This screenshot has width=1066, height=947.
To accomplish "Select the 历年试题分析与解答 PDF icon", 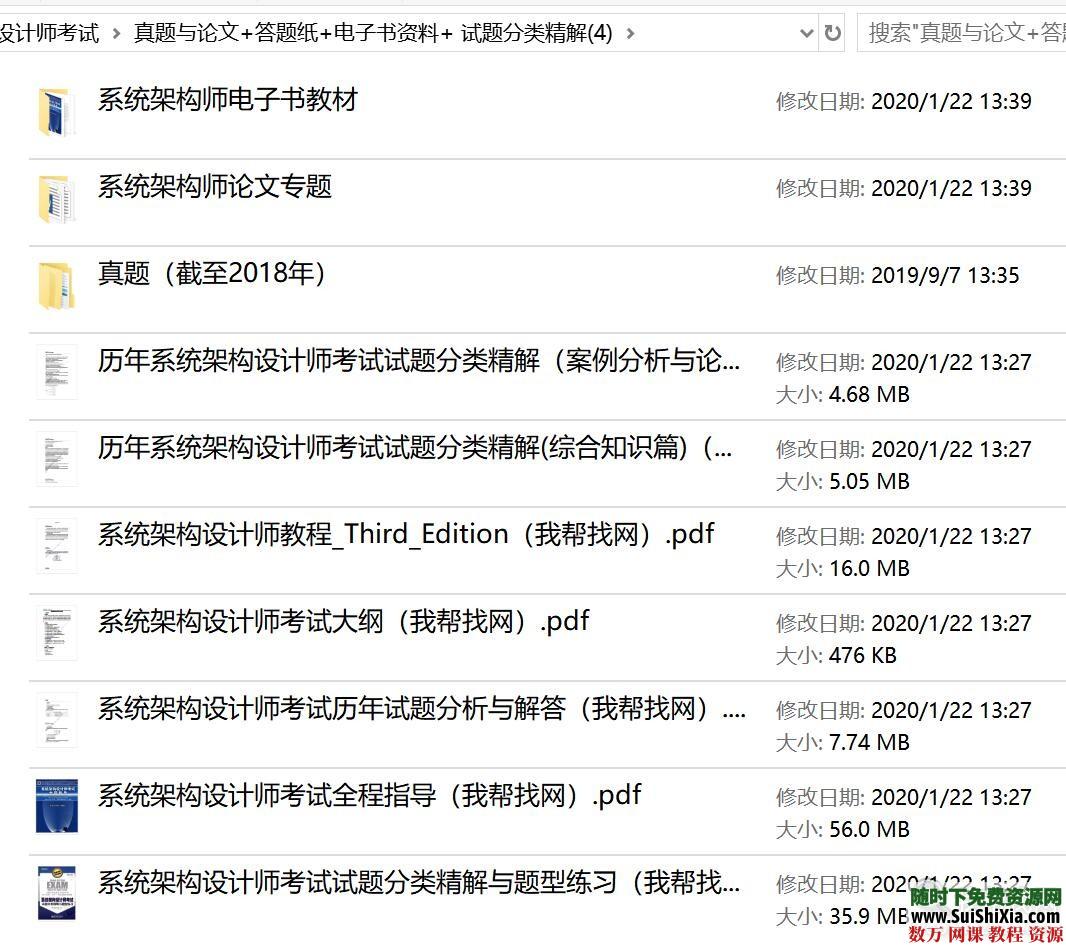I will click(x=57, y=719).
